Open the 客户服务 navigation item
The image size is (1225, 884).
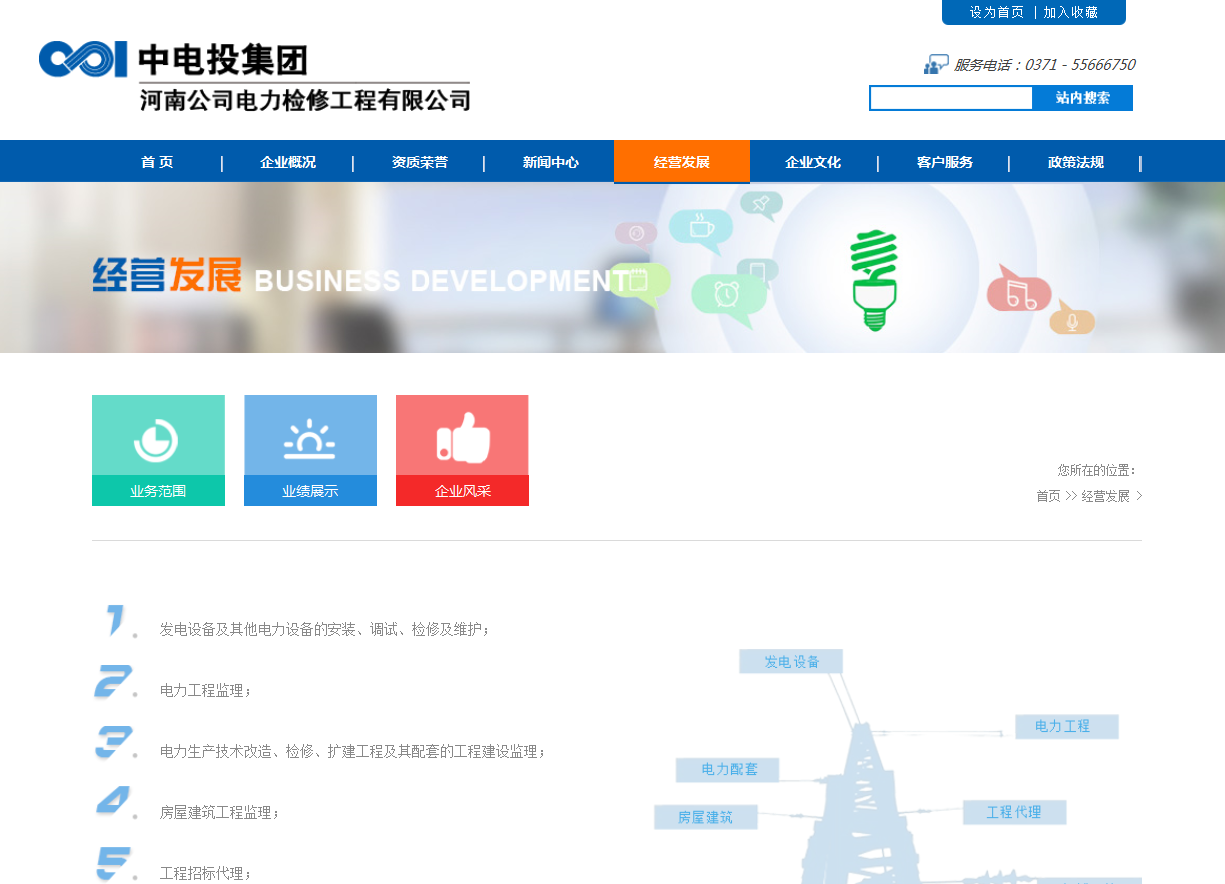(x=944, y=162)
